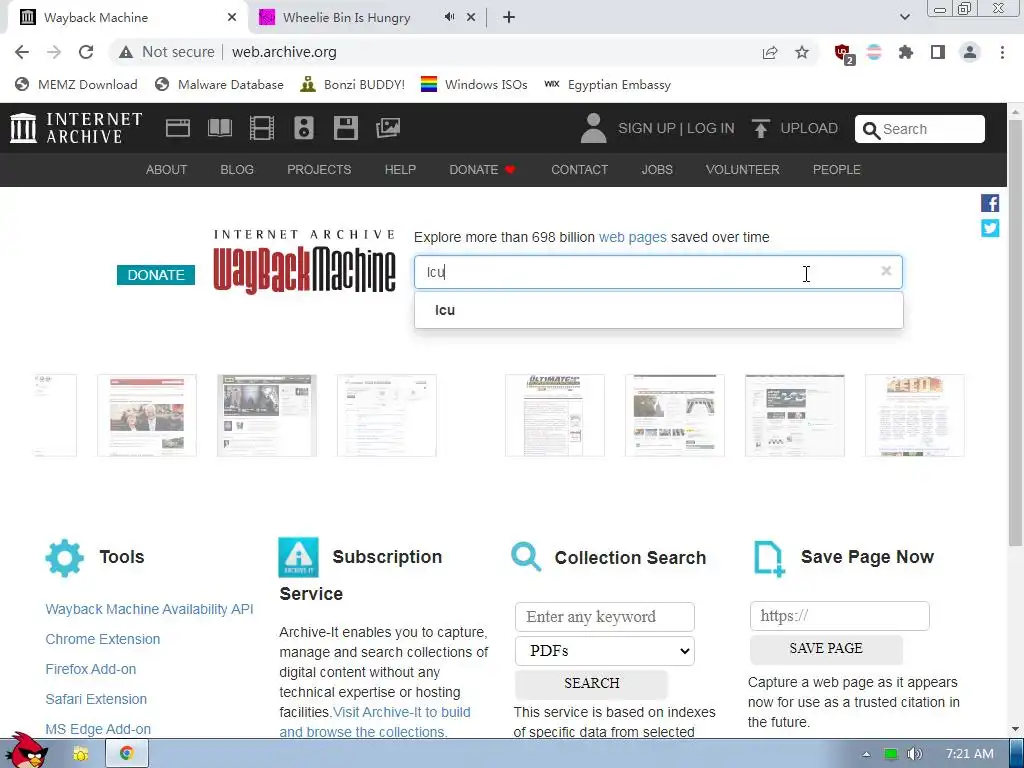1024x768 pixels.
Task: Open the Images icon
Action: tap(388, 128)
